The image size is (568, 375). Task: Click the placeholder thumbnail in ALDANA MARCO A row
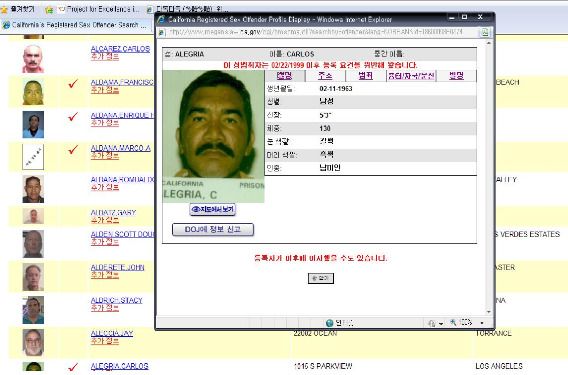pyautogui.click(x=33, y=157)
